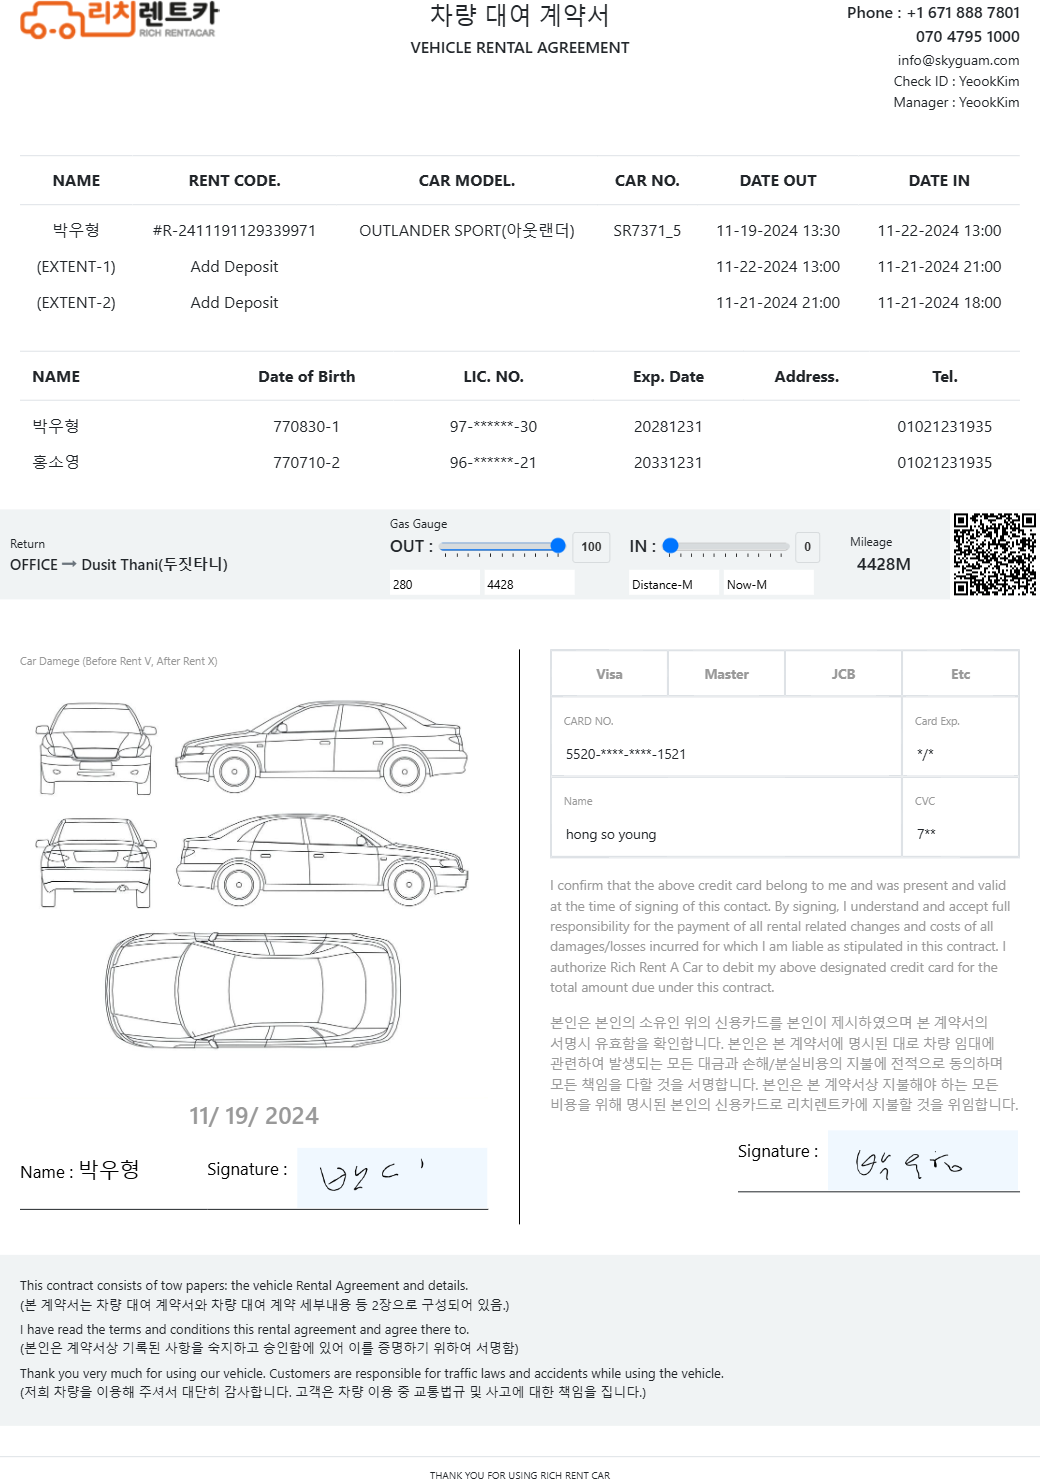Click expiry date 20281231
This screenshot has height=1483, width=1040.
pos(668,427)
